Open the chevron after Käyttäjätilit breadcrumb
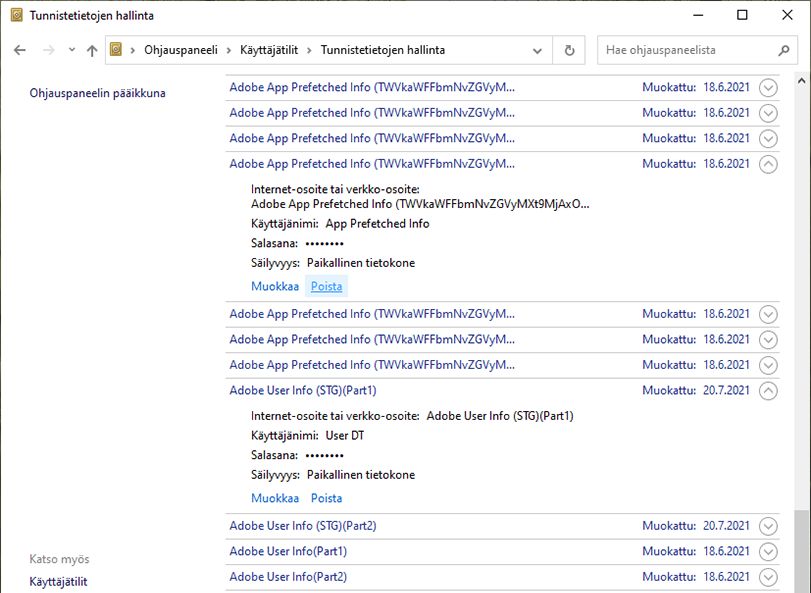Image resolution: width=811 pixels, height=593 pixels. pyautogui.click(x=309, y=50)
